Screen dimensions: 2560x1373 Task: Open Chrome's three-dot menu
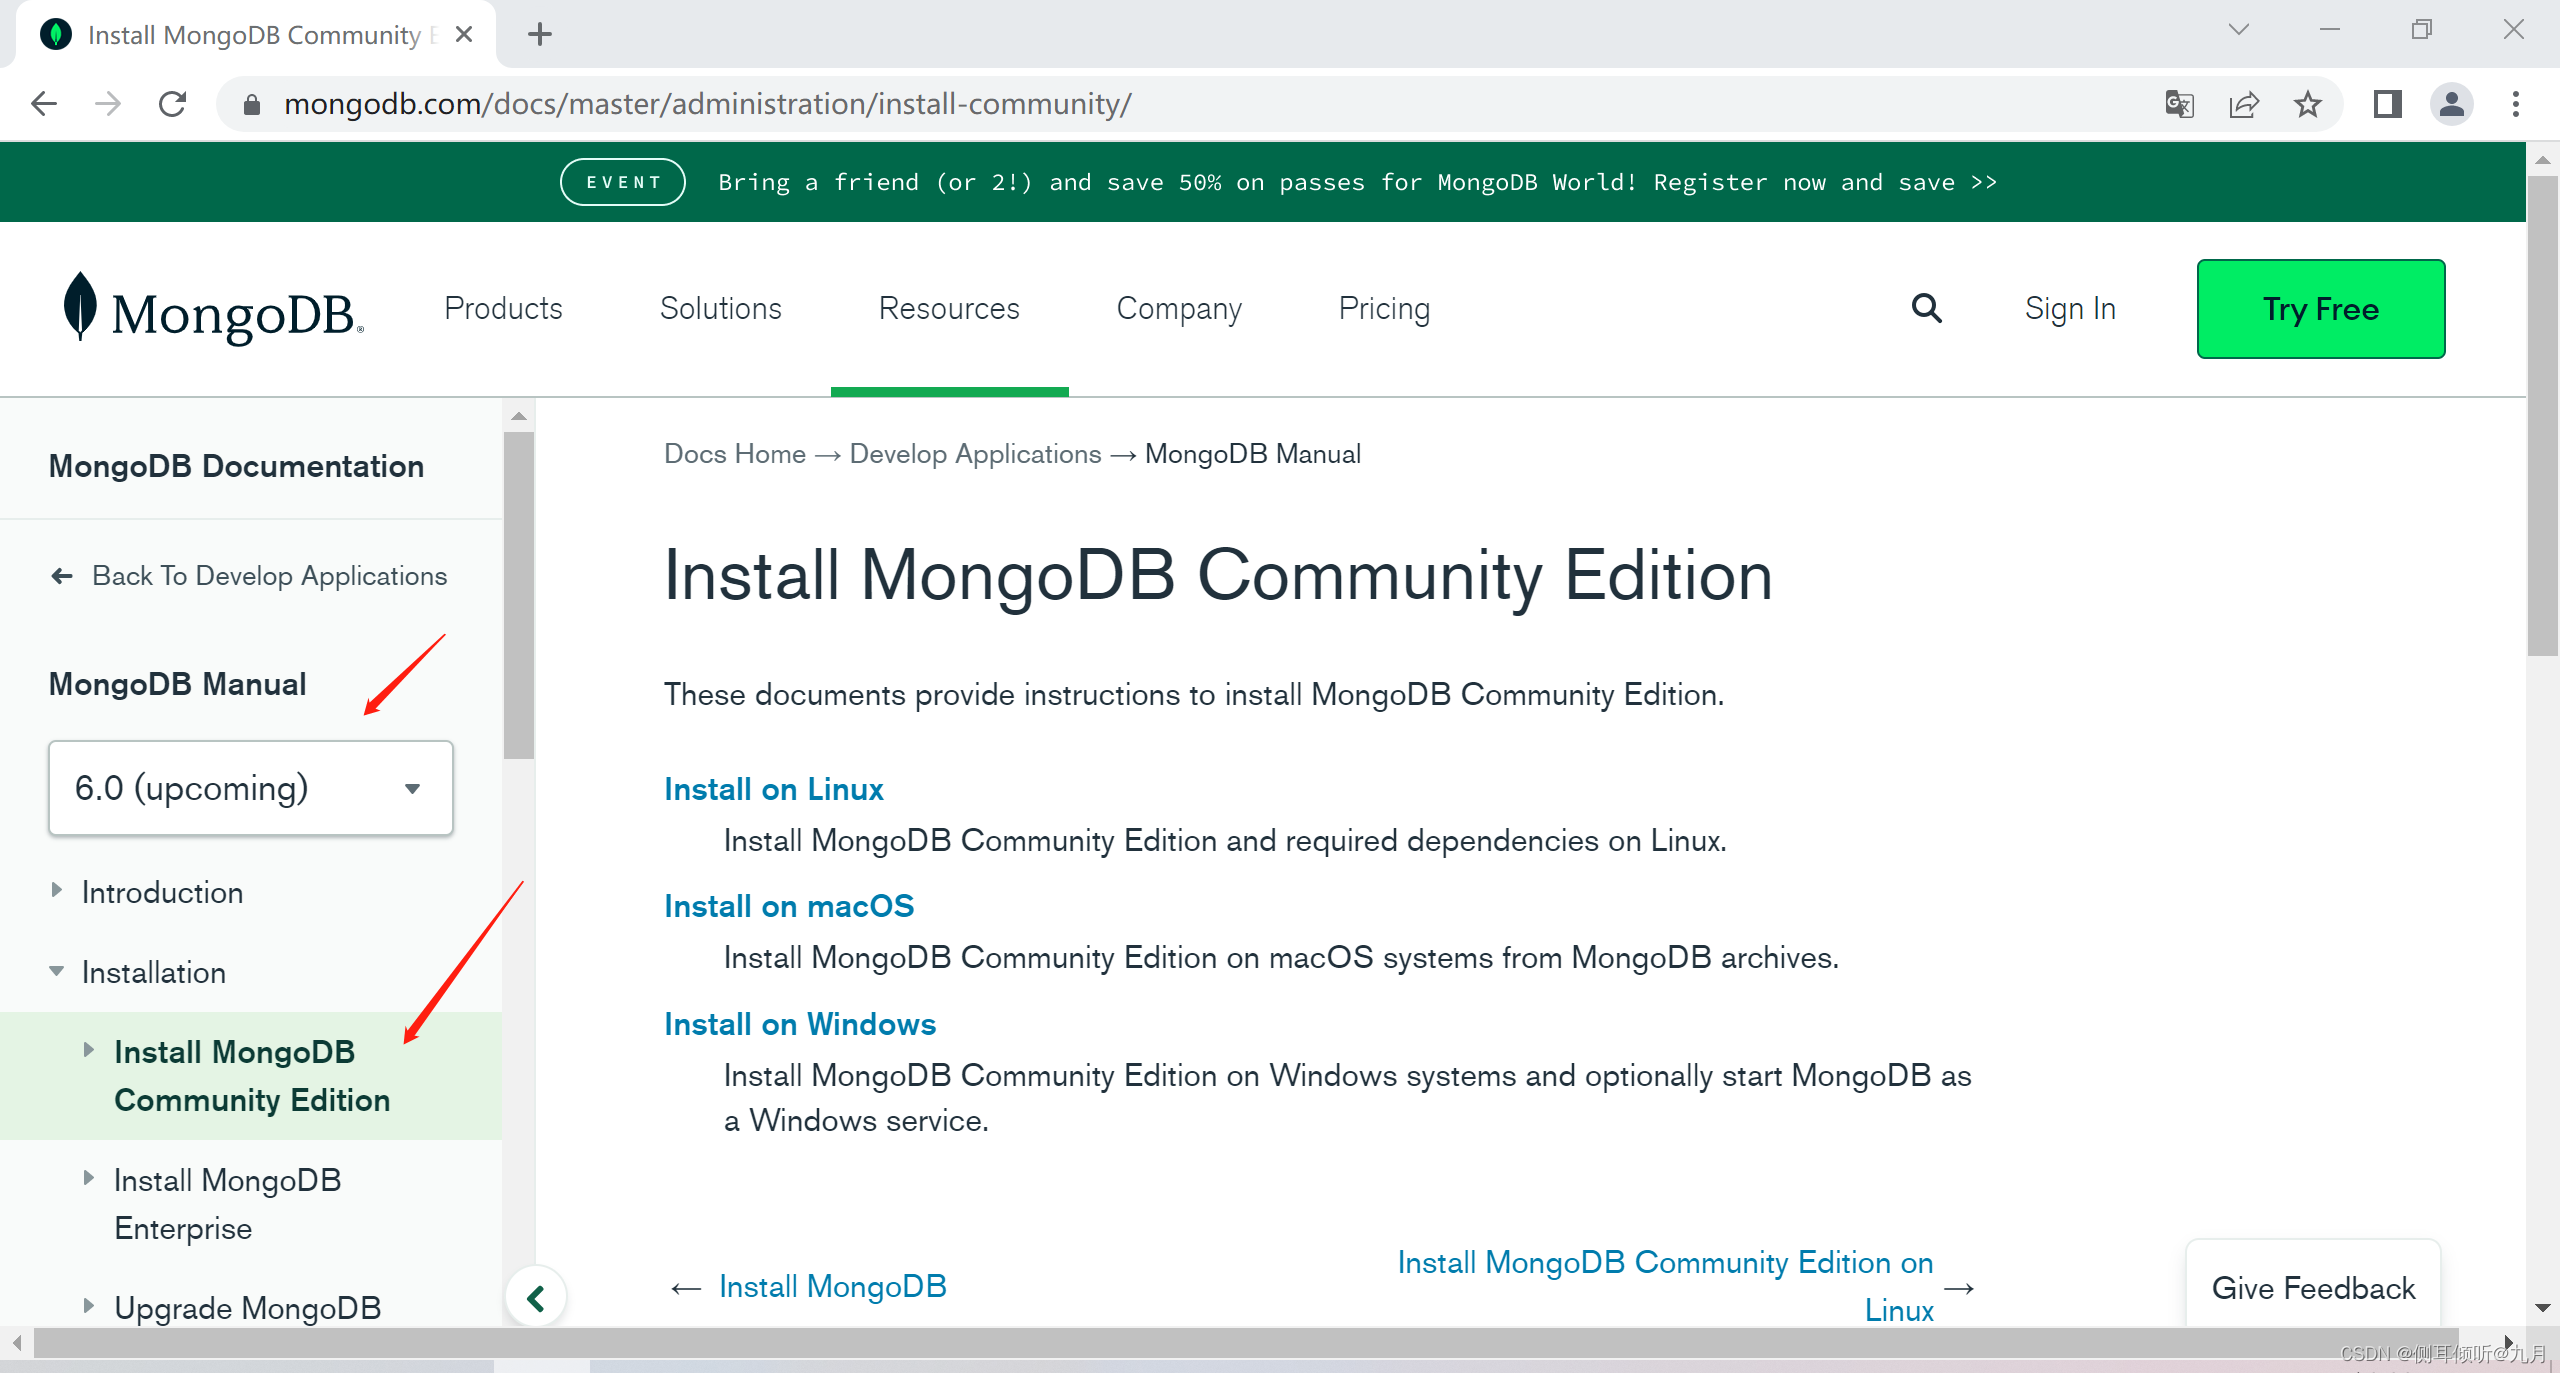2516,104
